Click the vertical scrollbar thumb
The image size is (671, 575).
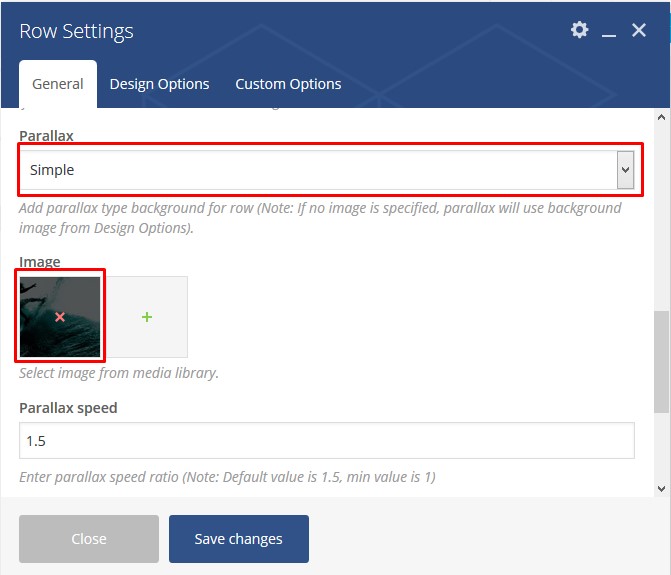(661, 362)
